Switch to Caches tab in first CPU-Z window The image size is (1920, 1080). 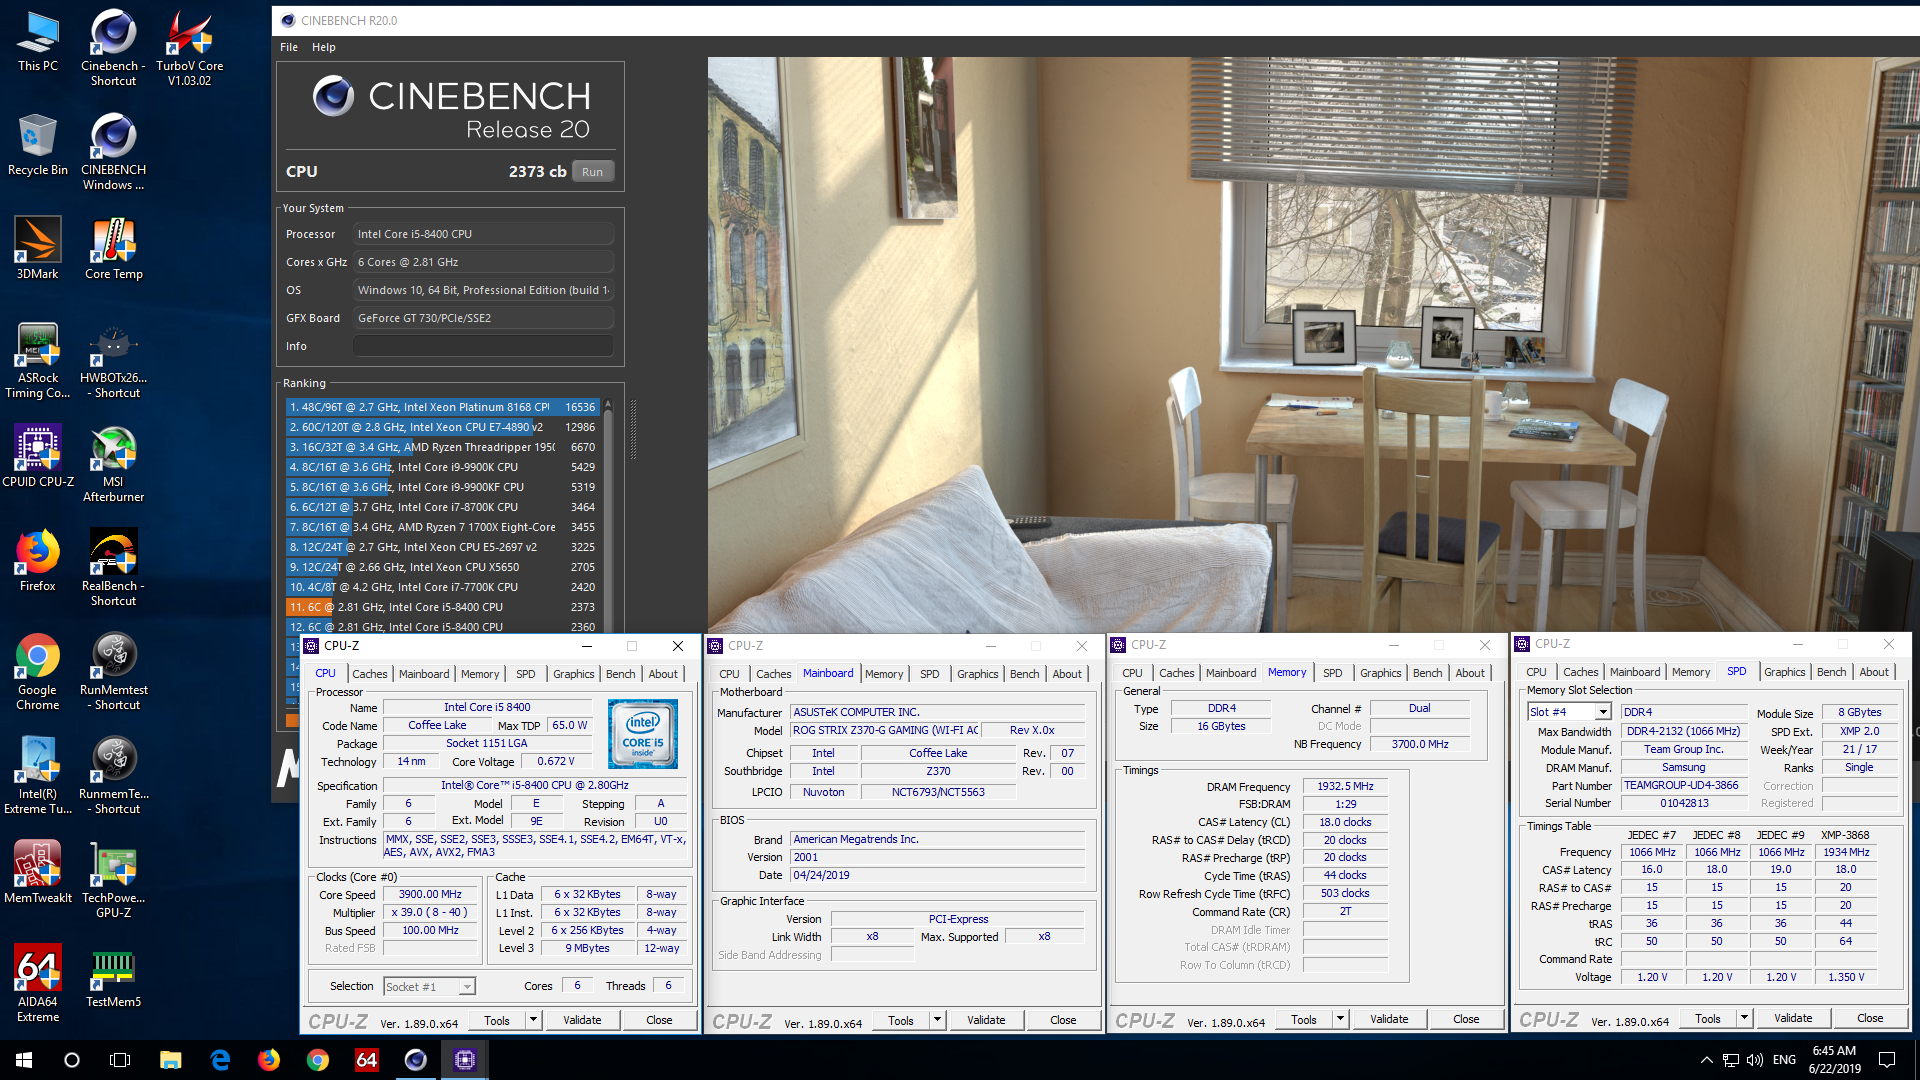[x=369, y=674]
